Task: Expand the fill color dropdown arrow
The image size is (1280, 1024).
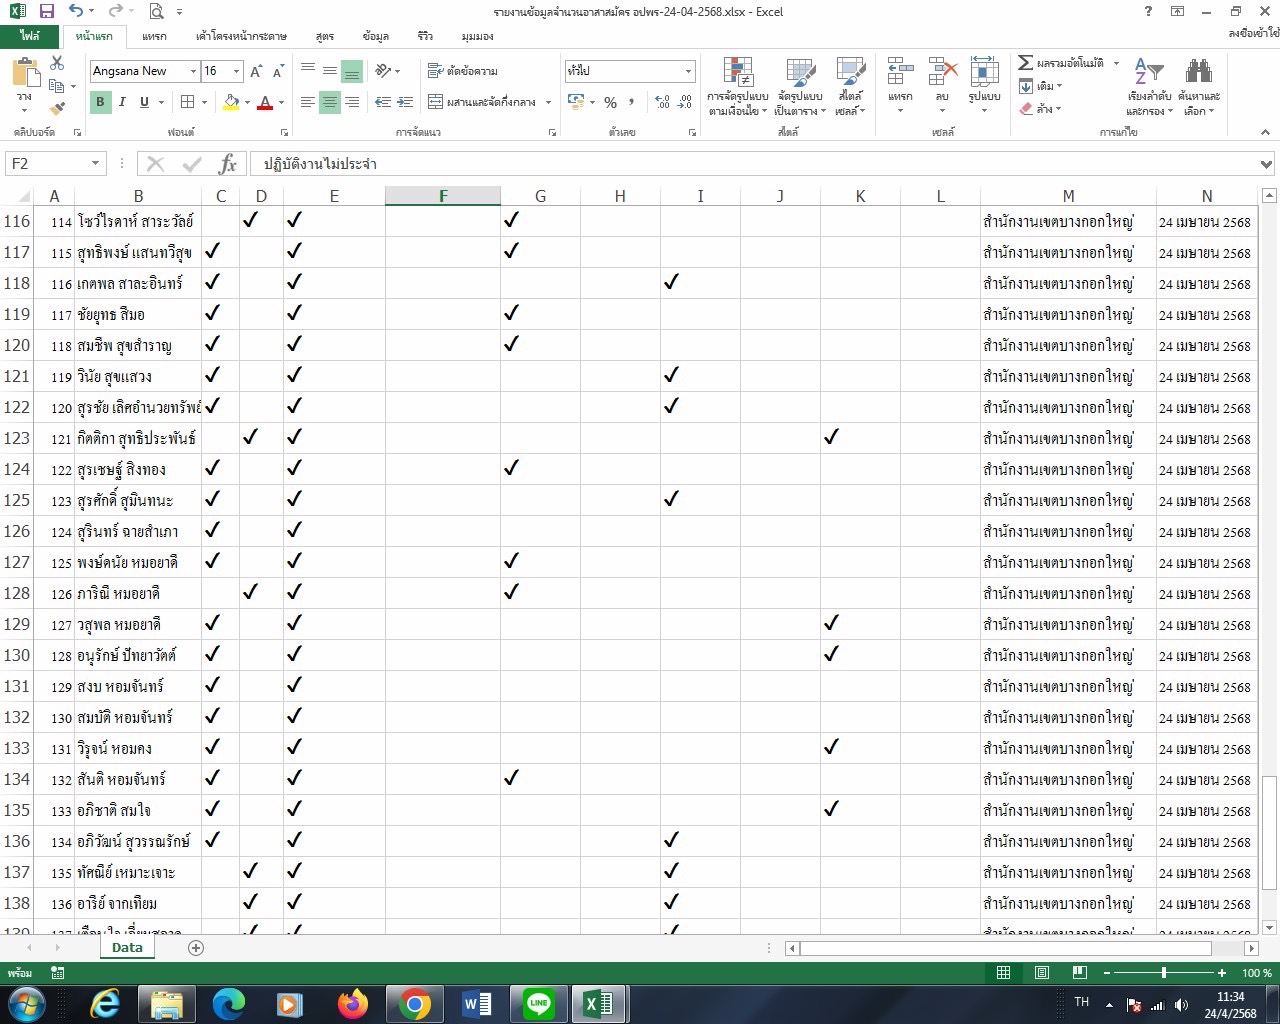Action: (248, 102)
